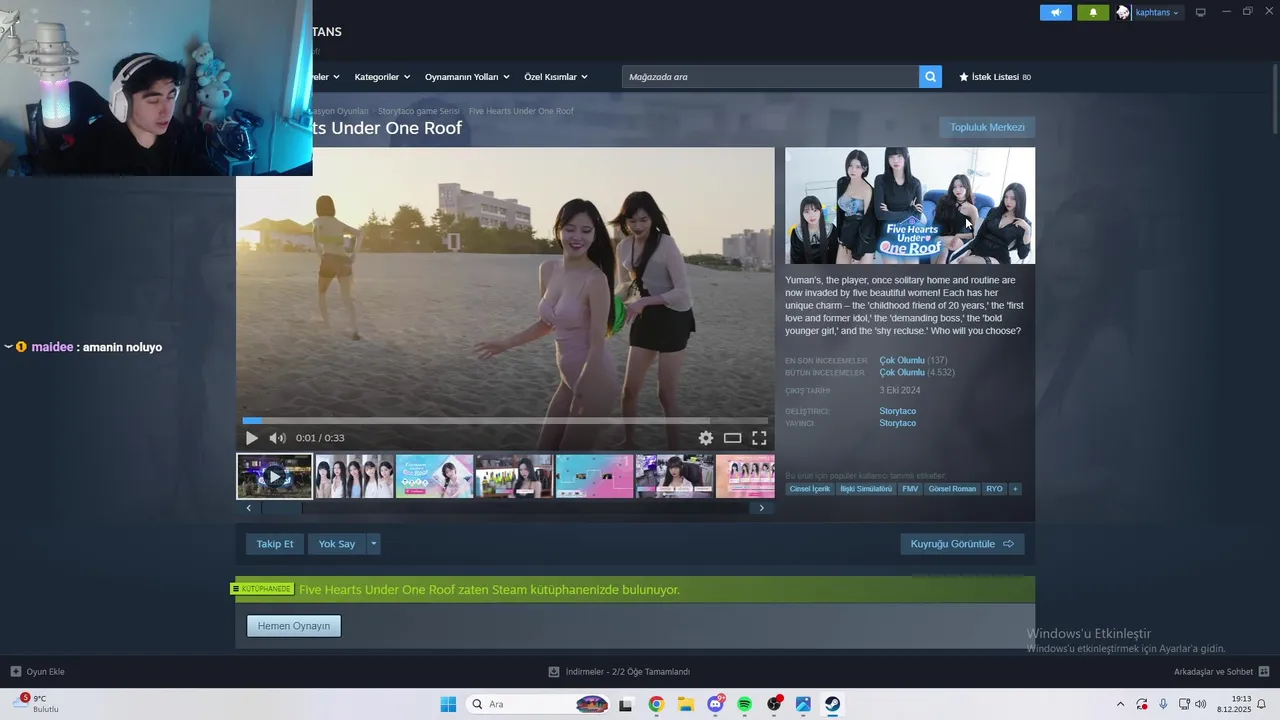The height and width of the screenshot is (720, 1280).
Task: Click the thumbnail strip scrollbar handle
Action: 281,508
